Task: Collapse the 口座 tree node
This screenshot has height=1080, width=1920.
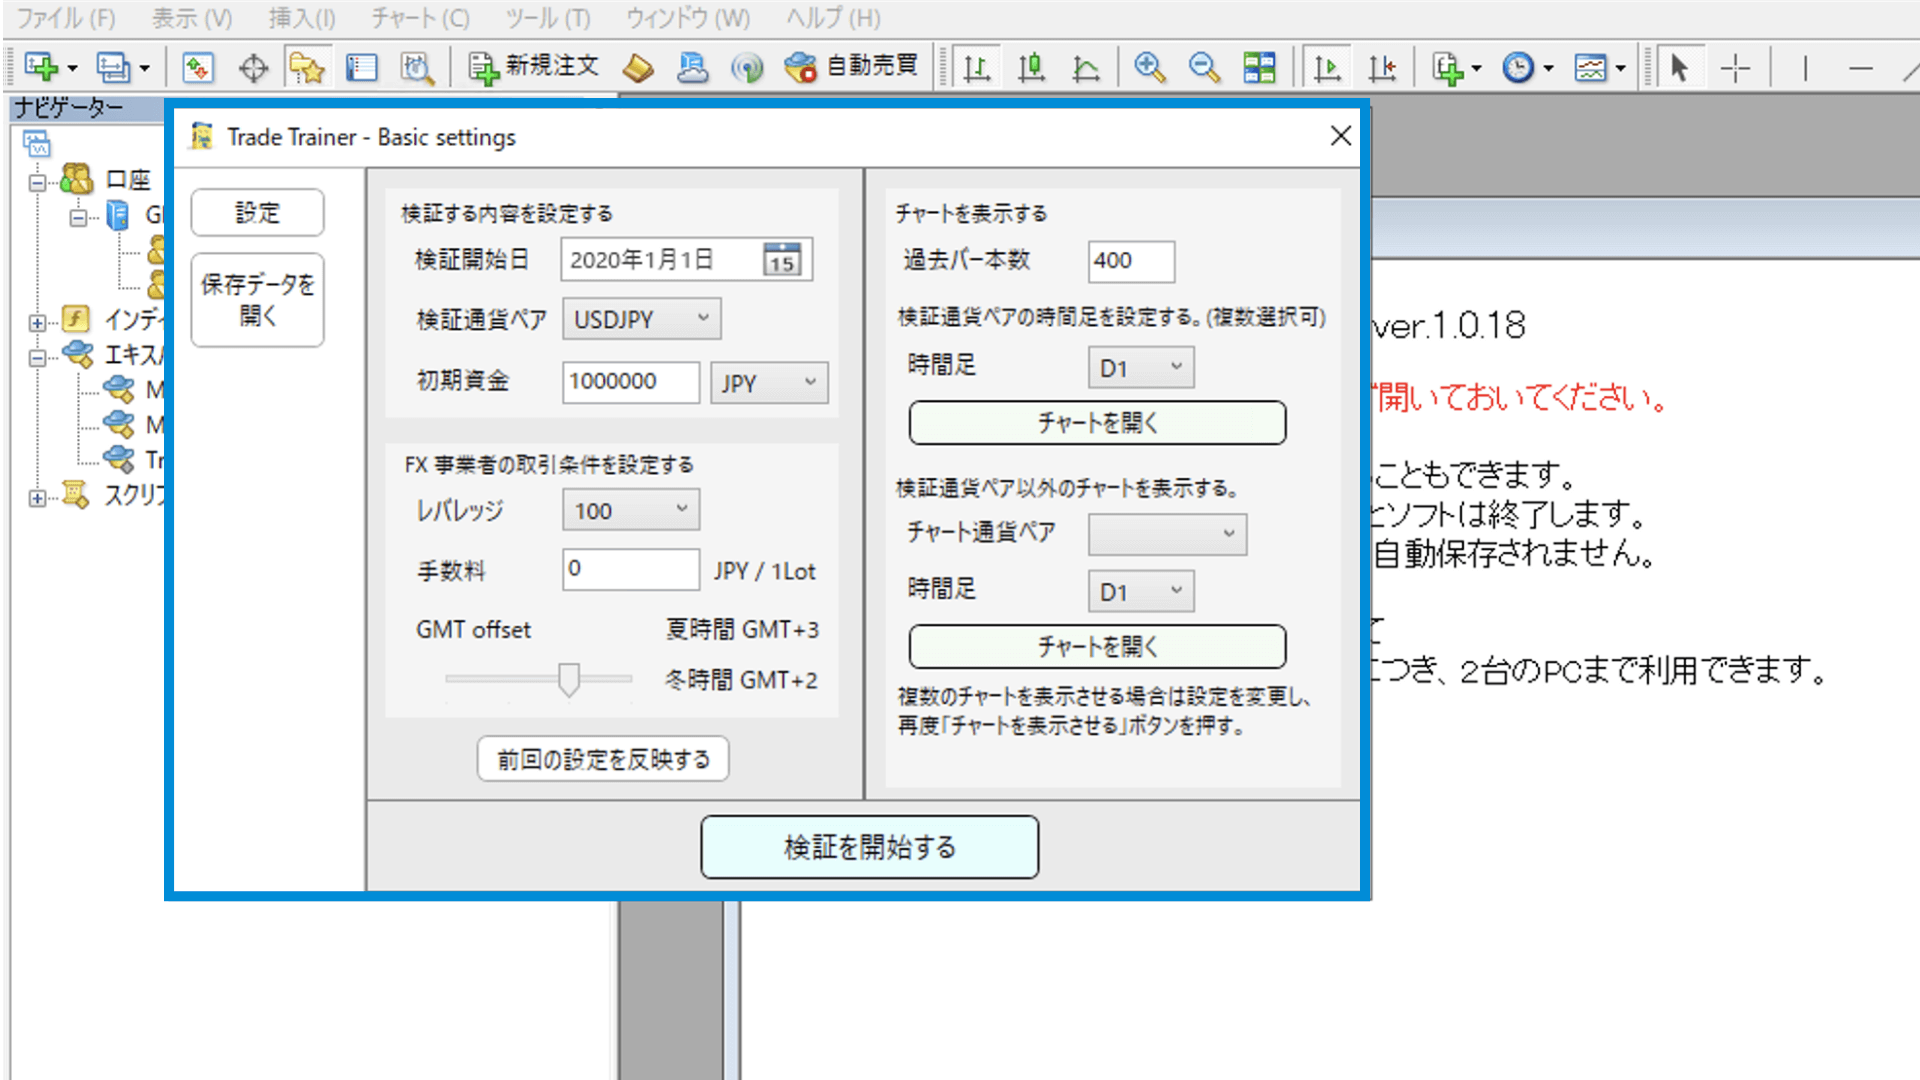Action: click(x=37, y=182)
